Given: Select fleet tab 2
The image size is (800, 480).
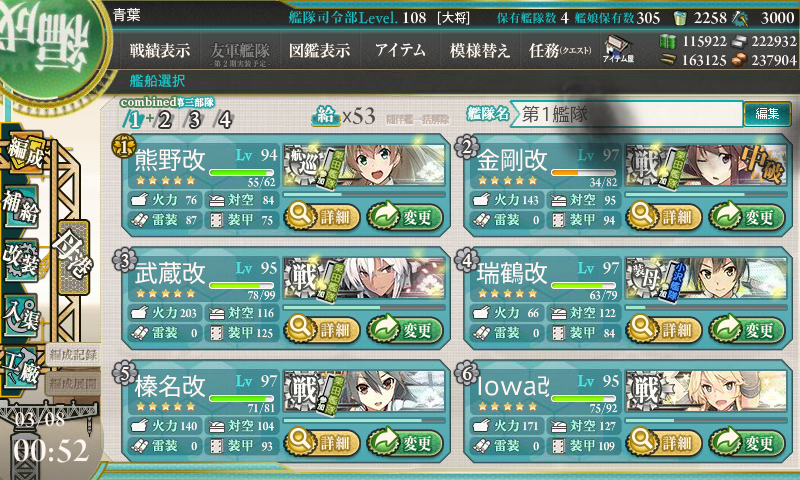Looking at the screenshot, I should (164, 120).
